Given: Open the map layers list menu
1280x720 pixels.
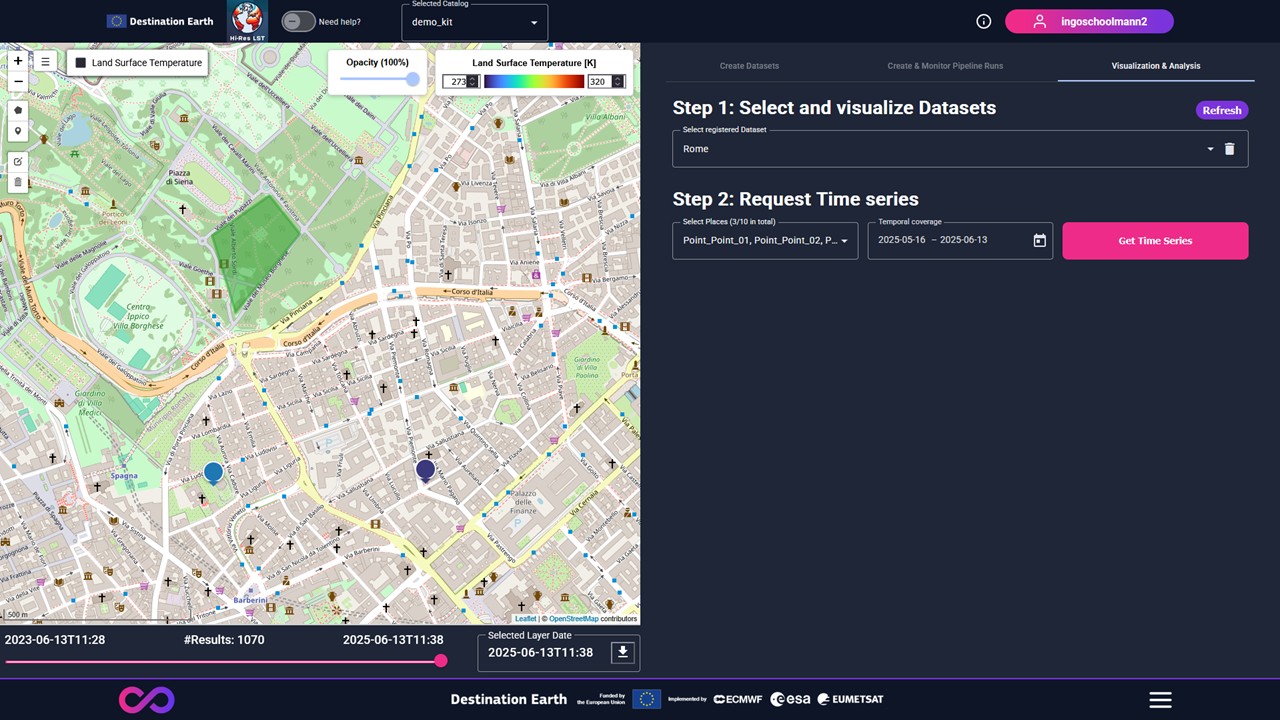Looking at the screenshot, I should click(x=45, y=62).
